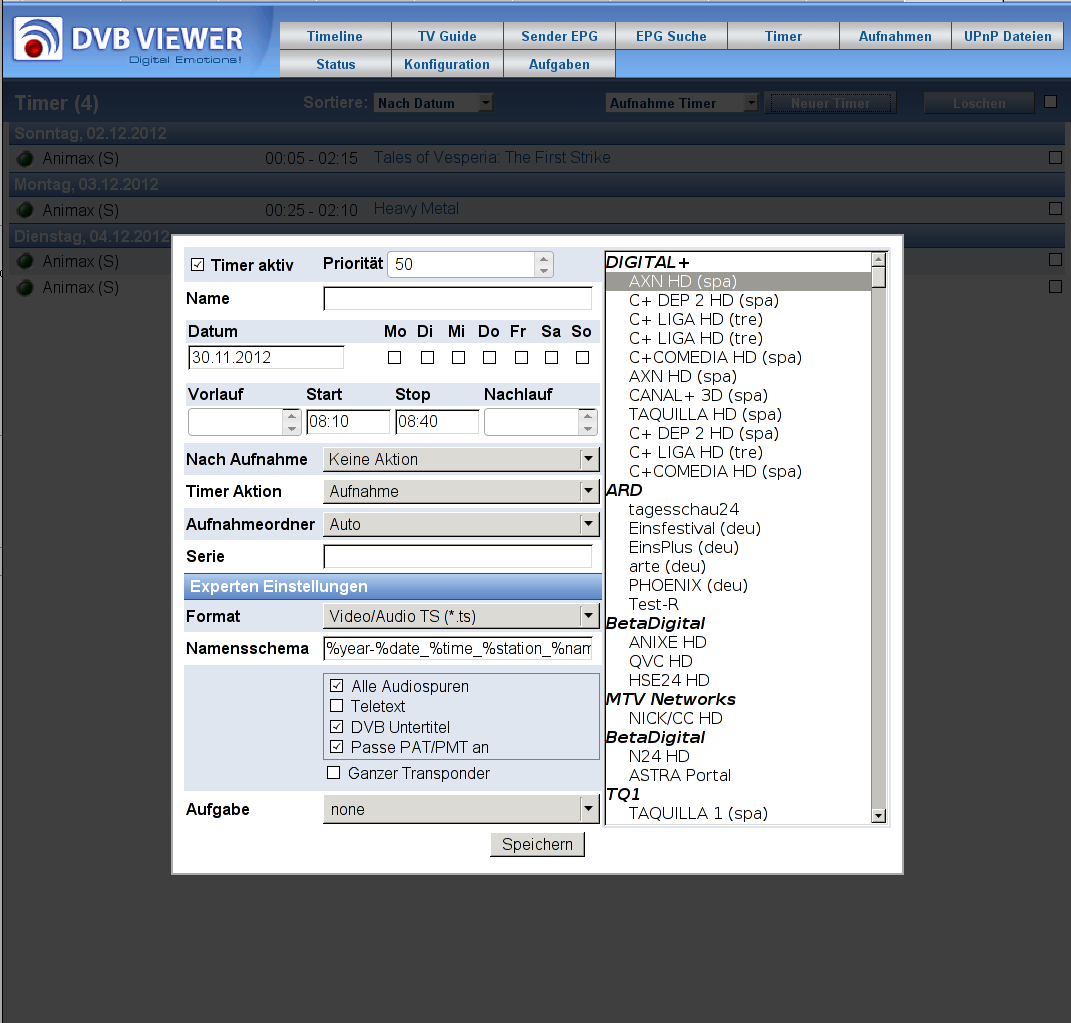This screenshot has width=1071, height=1023.
Task: Increase the Nachlauf value with up arrow
Action: pyautogui.click(x=587, y=416)
